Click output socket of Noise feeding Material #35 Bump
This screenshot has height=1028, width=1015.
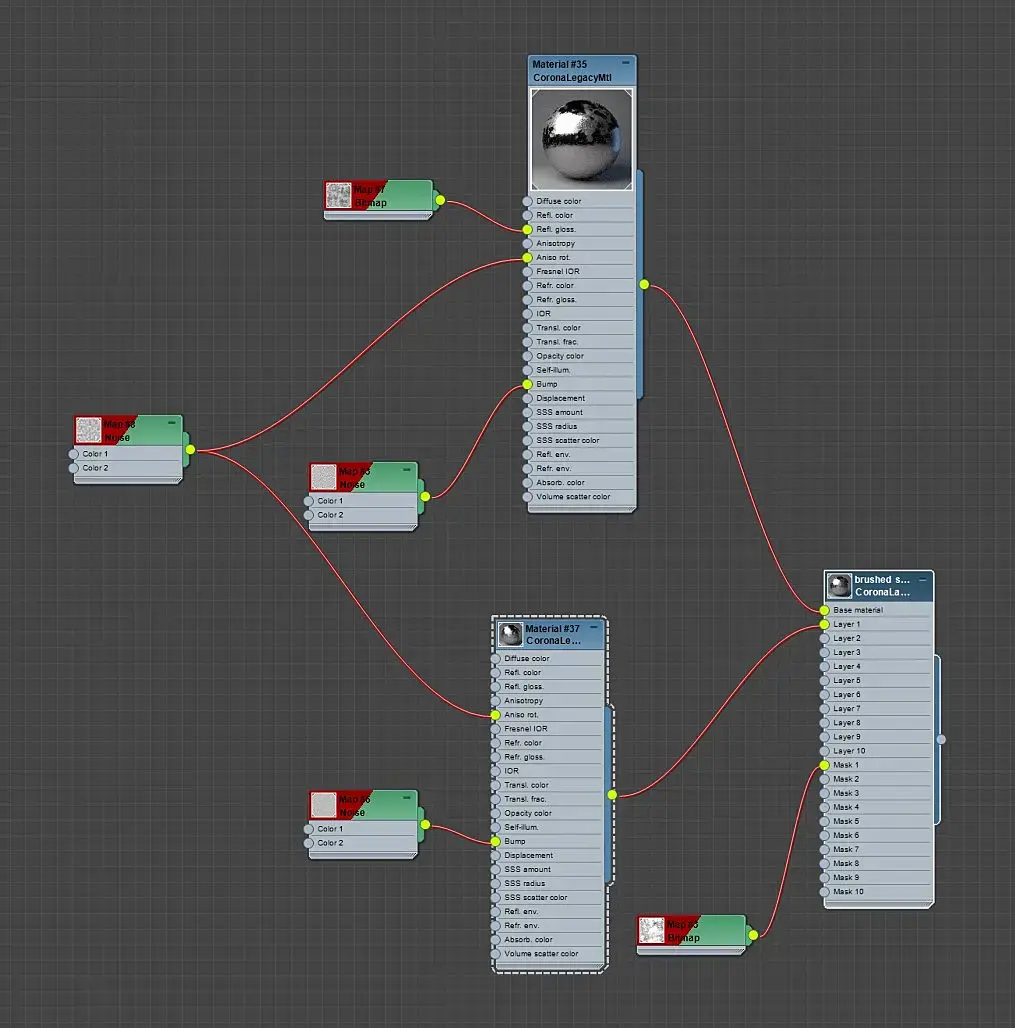[x=426, y=496]
